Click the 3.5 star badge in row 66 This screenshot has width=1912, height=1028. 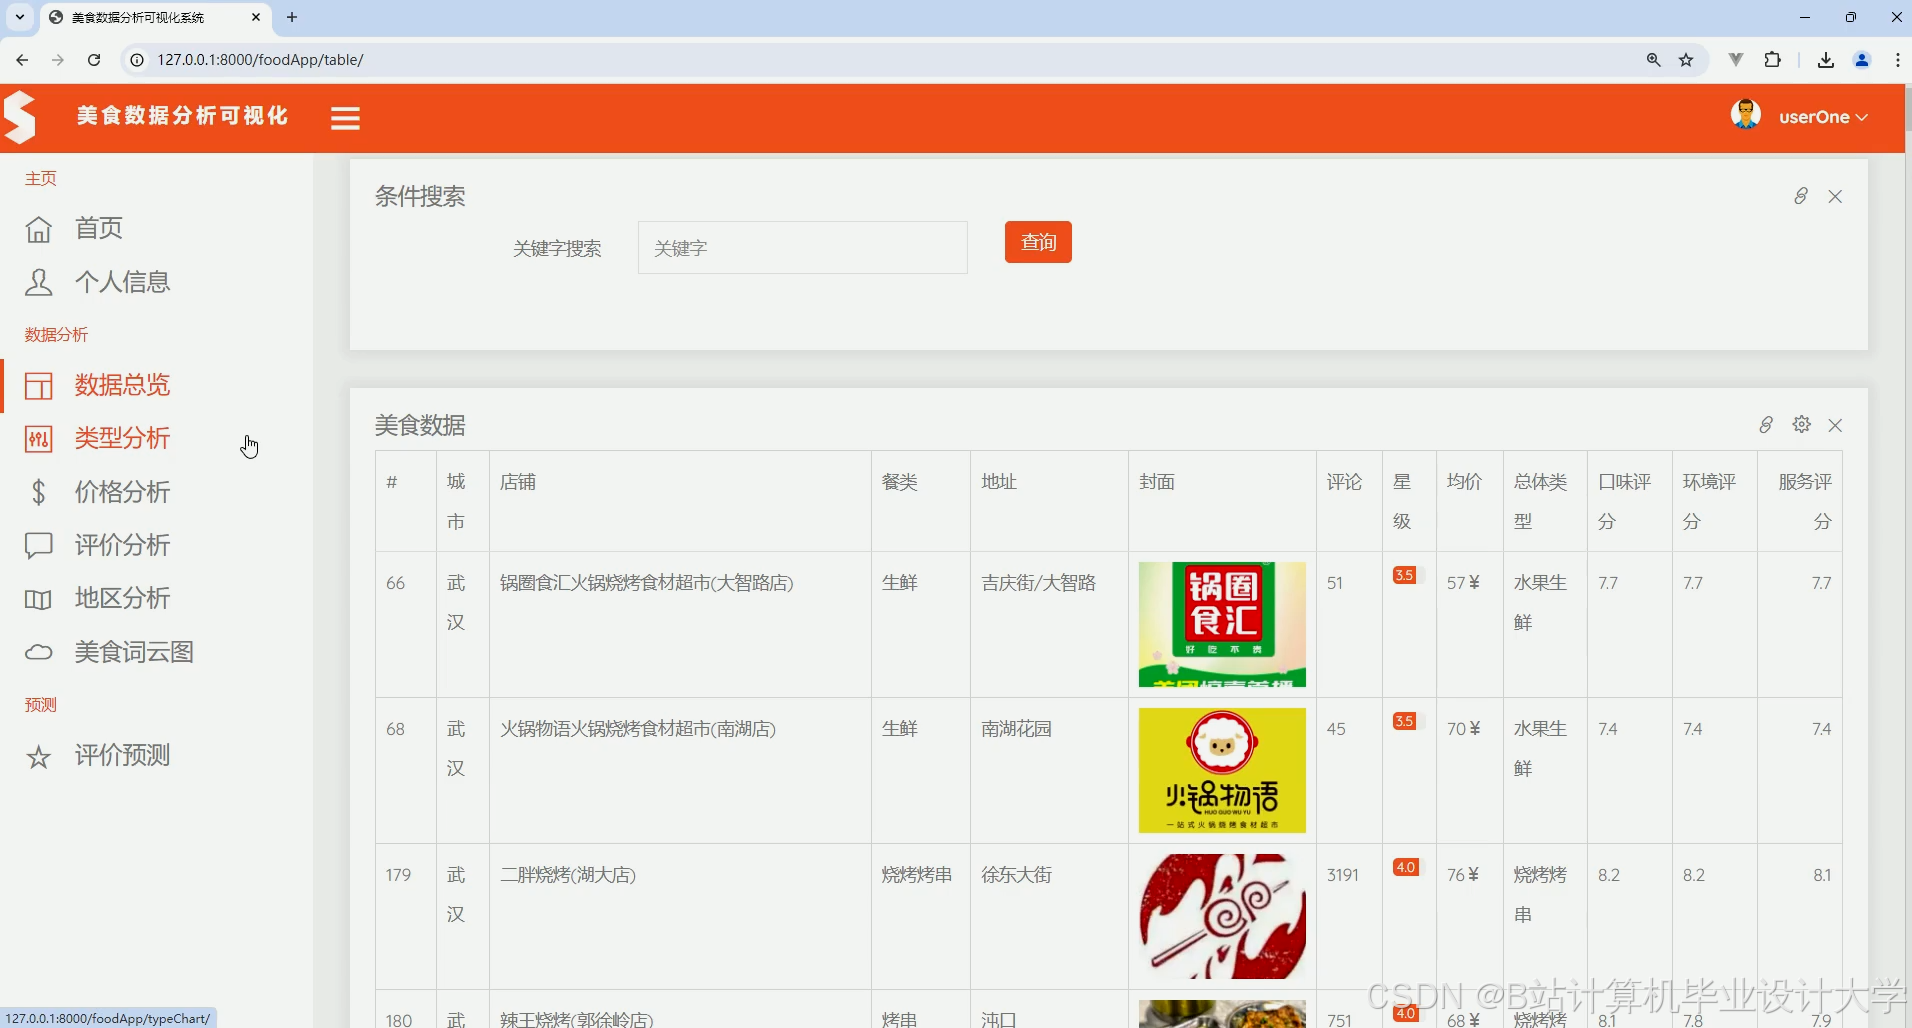(1404, 575)
